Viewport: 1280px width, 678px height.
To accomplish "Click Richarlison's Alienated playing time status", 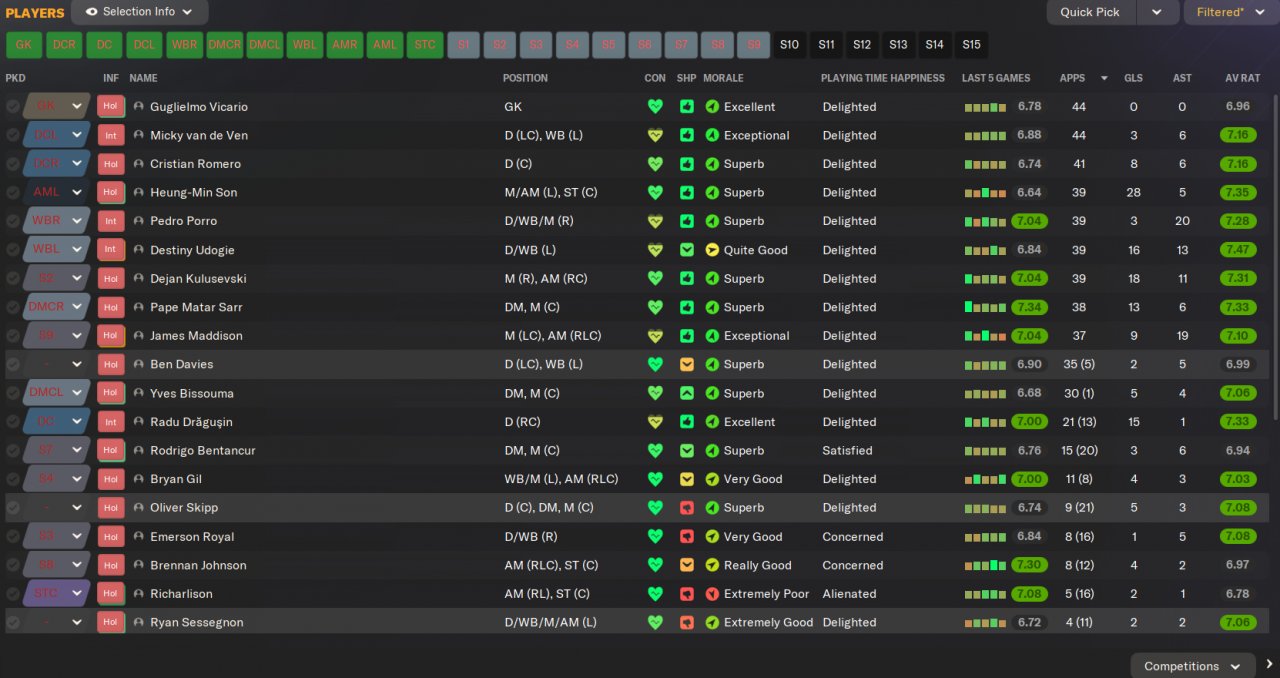I will pos(849,593).
